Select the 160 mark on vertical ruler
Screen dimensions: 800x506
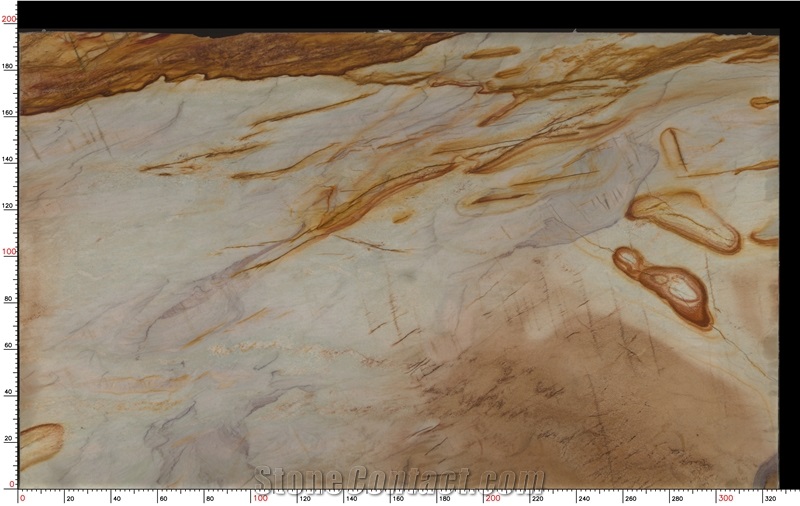9,112
